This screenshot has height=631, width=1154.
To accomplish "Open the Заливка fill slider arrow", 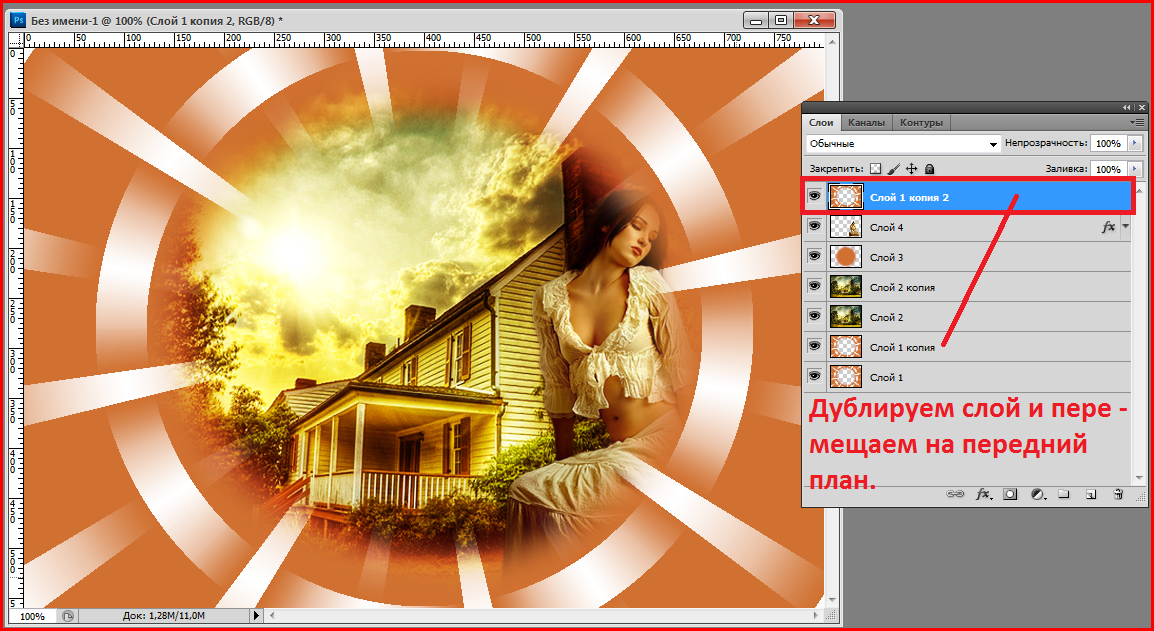I will coord(1134,169).
